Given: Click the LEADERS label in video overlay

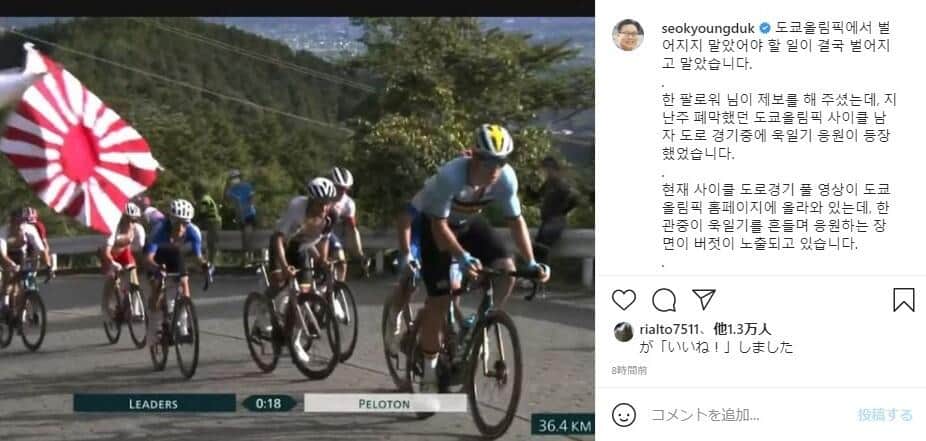Looking at the screenshot, I should click(154, 404).
